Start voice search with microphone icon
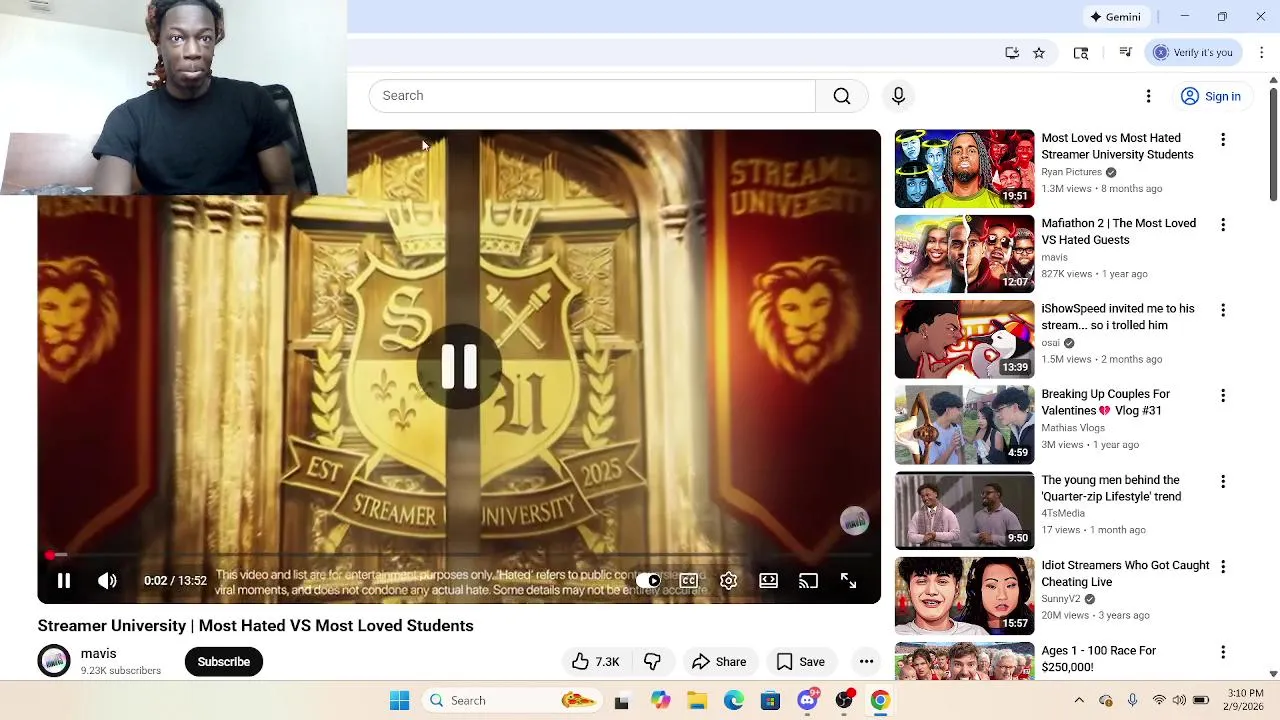This screenshot has height=720, width=1280. point(898,96)
